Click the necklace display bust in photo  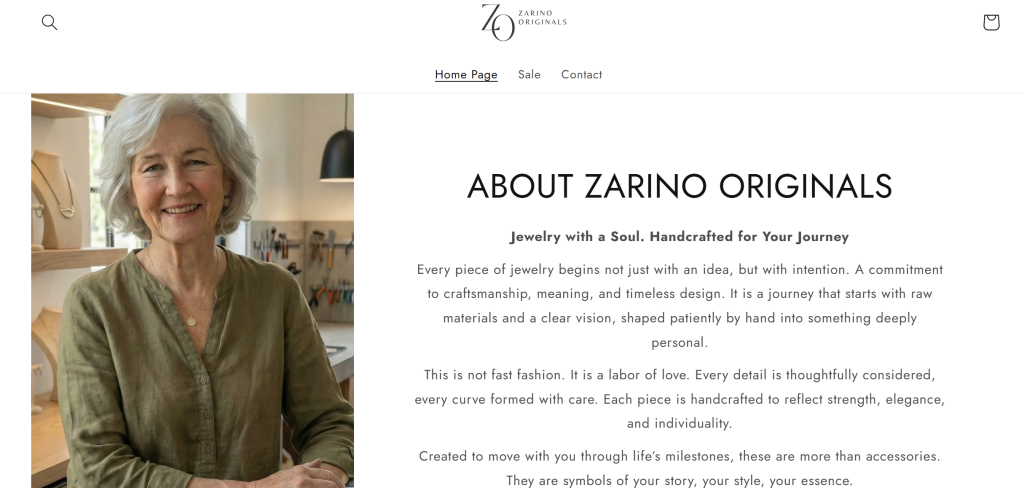coord(50,185)
